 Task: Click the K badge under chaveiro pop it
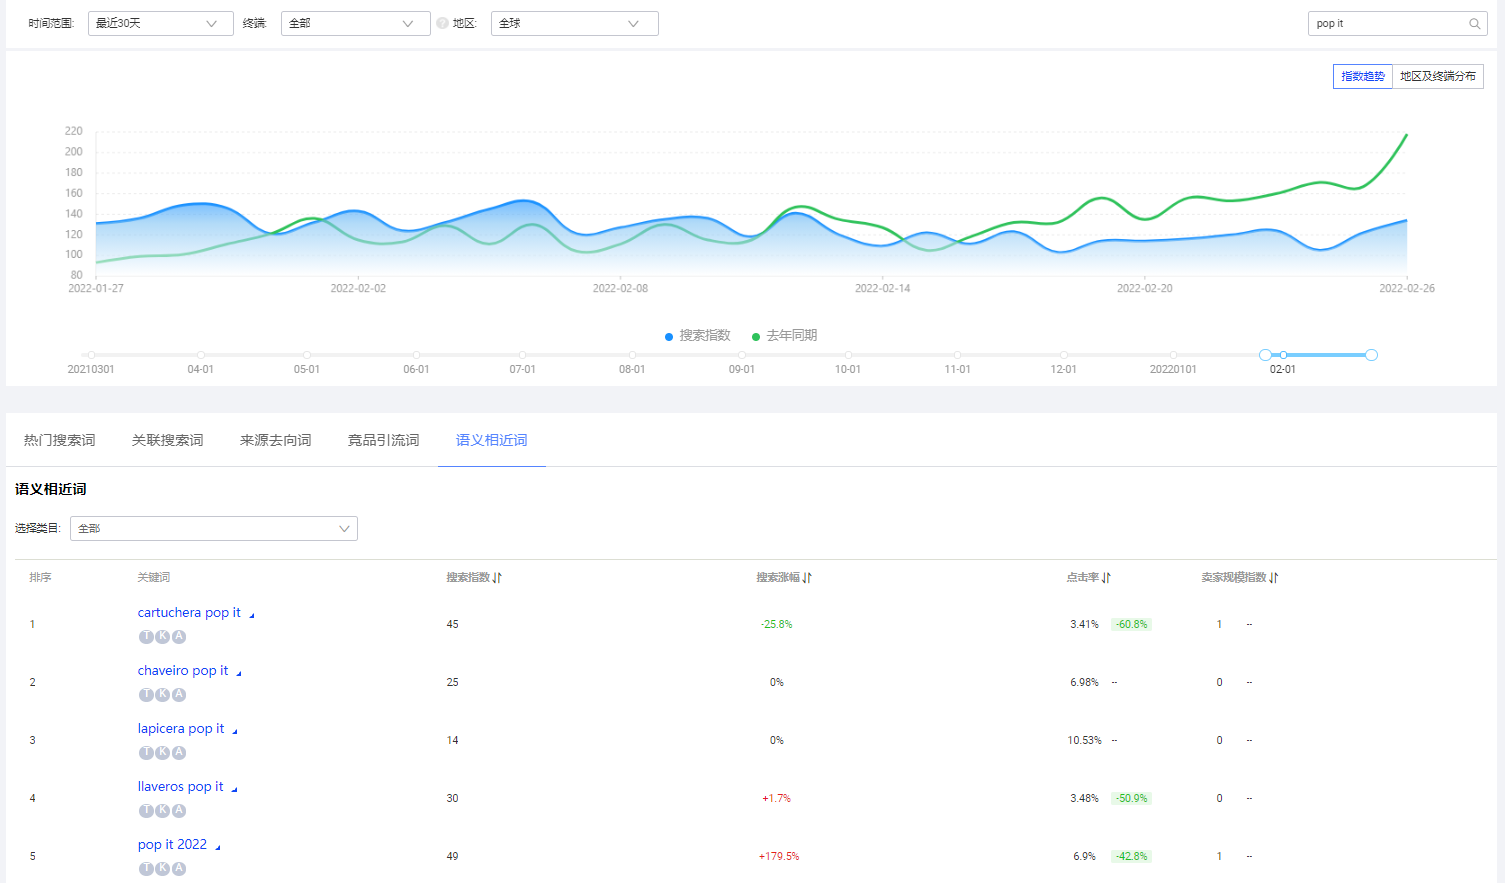tap(162, 695)
